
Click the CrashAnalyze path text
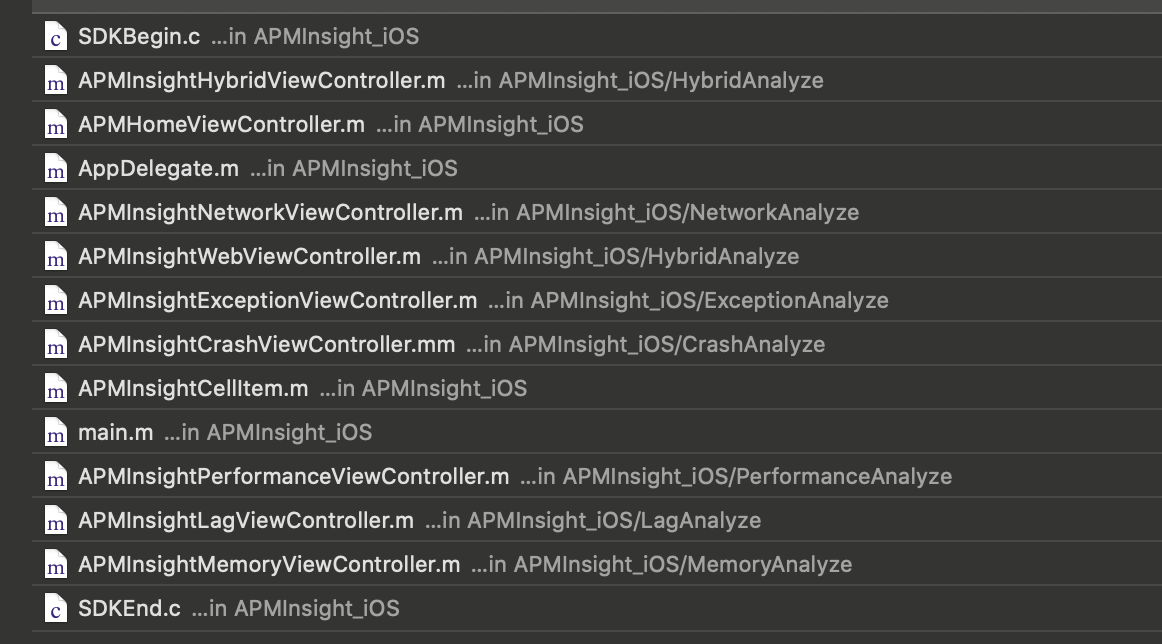(x=645, y=344)
